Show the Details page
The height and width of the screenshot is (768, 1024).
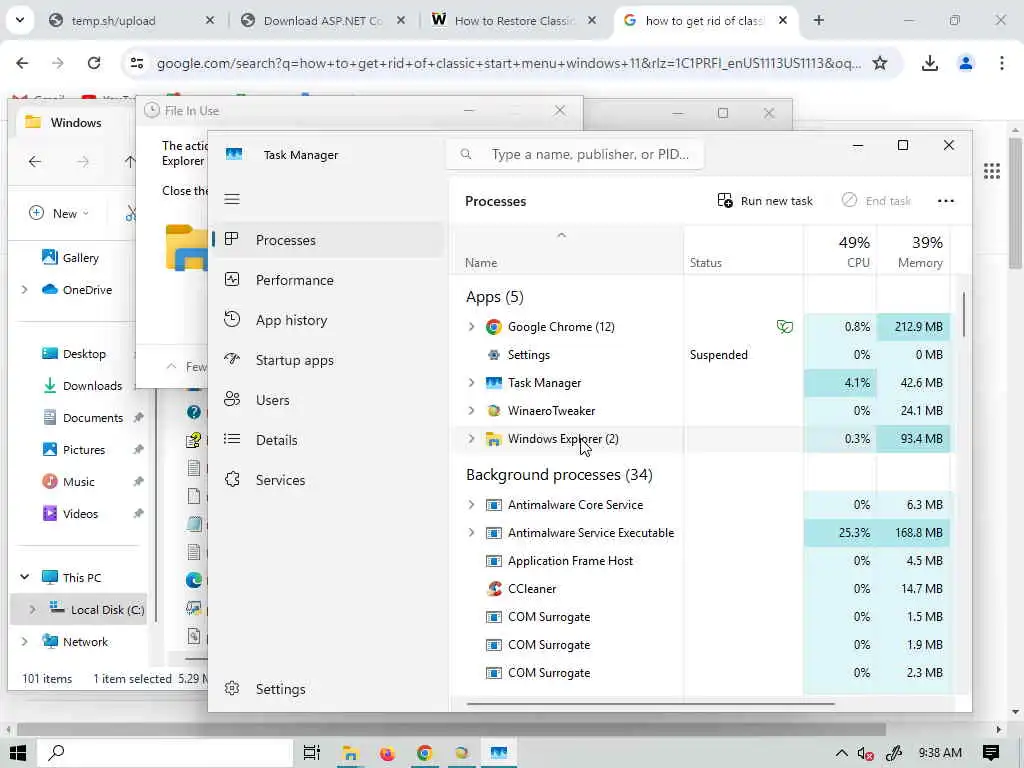coord(328,440)
